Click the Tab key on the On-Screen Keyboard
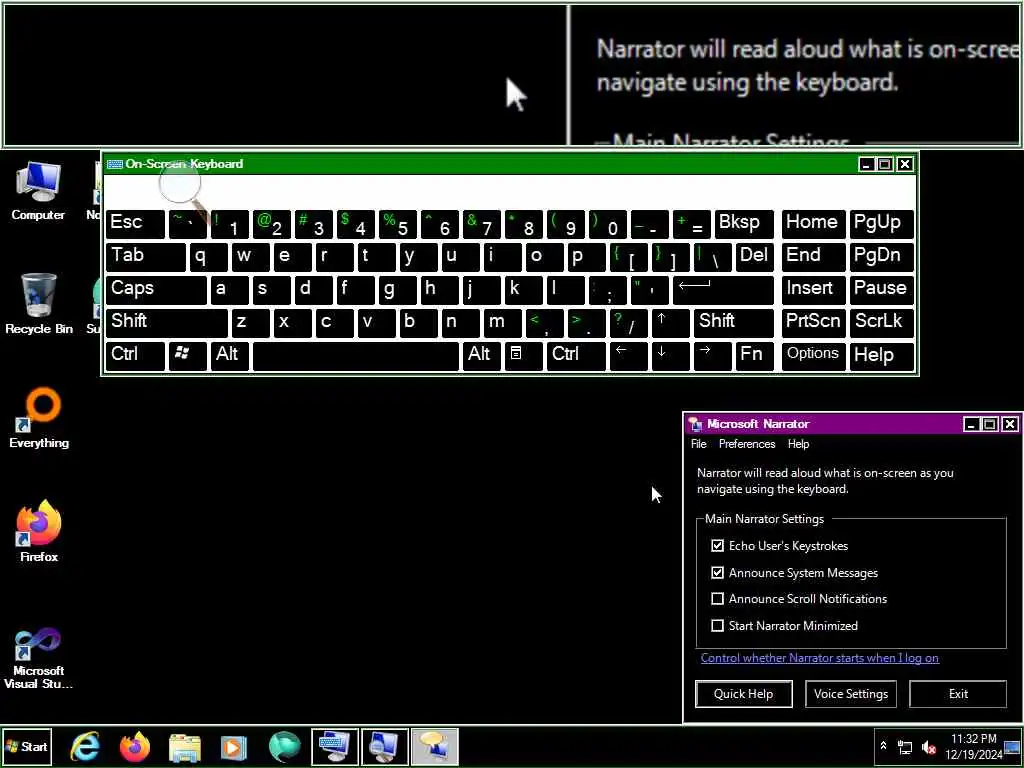This screenshot has height=768, width=1024. point(146,257)
